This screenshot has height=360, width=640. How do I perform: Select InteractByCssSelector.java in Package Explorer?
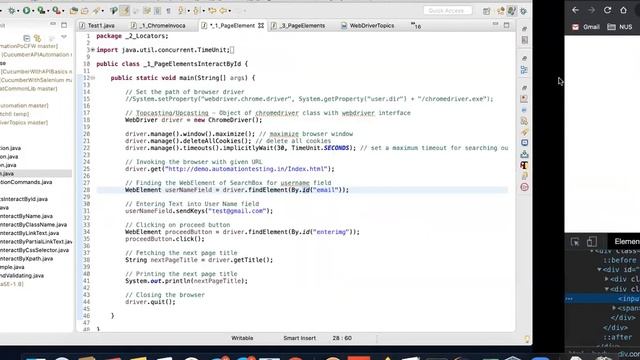click(x=35, y=250)
